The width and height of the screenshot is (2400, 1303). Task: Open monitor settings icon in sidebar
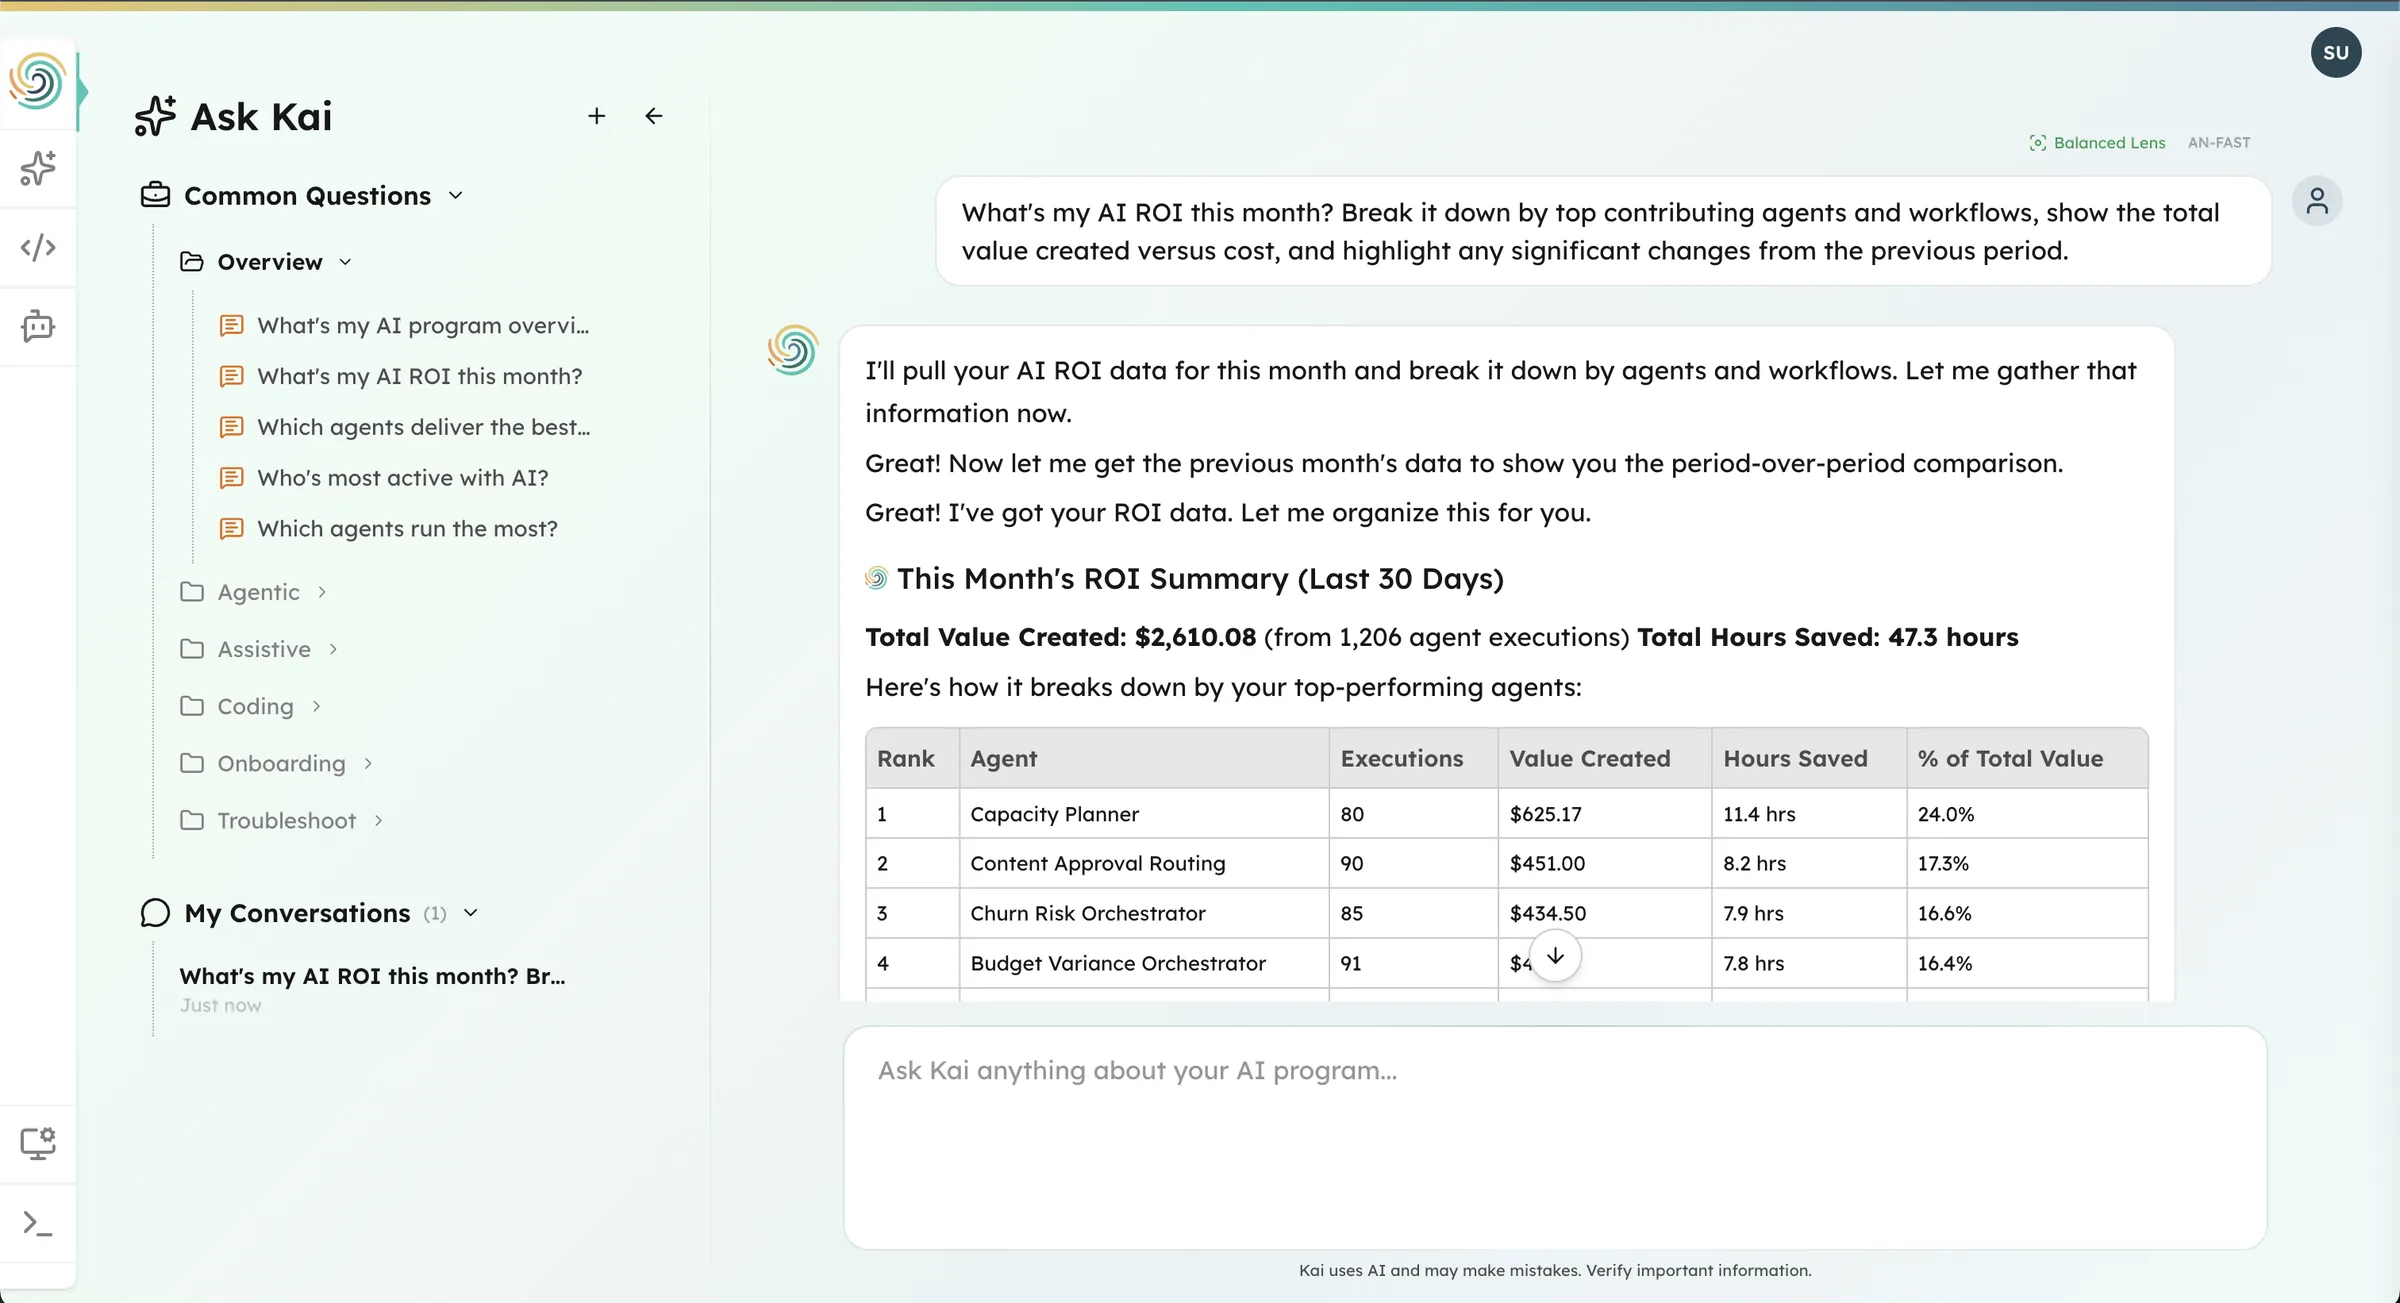(38, 1143)
